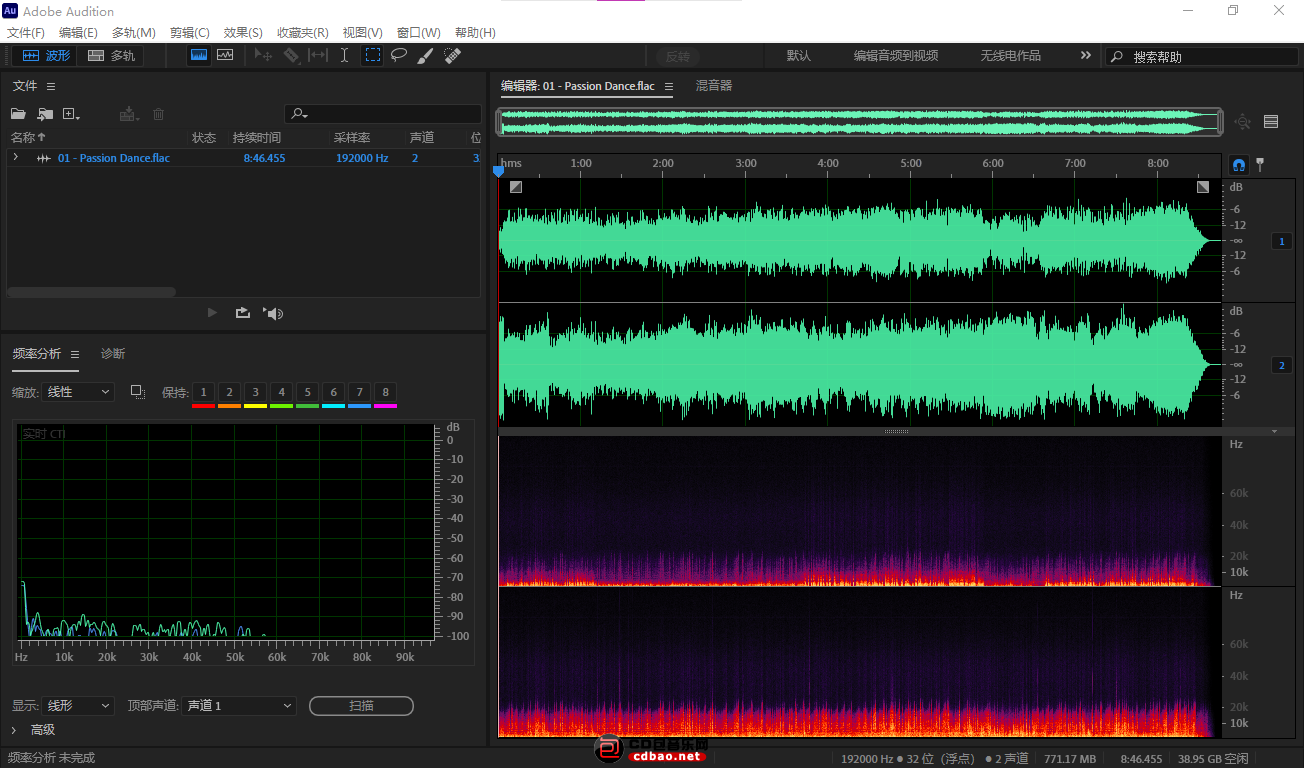Click the 搜索帮助 search field
The width and height of the screenshot is (1304, 768).
coord(1201,57)
